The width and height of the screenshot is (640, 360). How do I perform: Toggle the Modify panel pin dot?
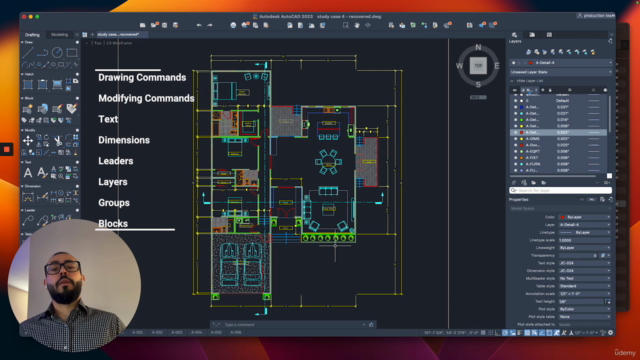point(77,130)
